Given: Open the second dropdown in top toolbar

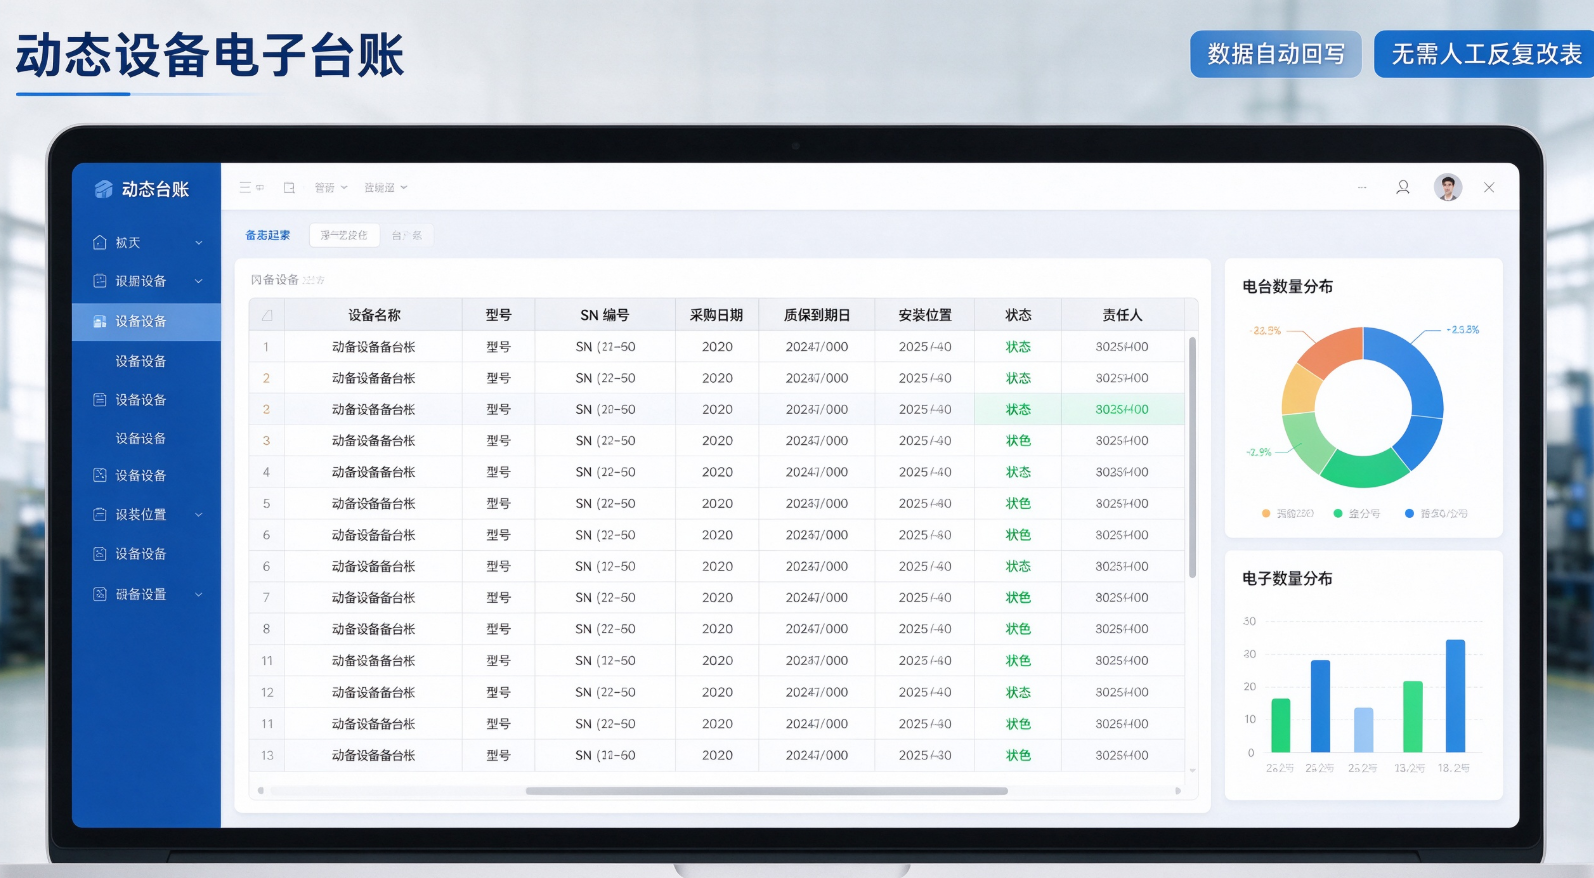Looking at the screenshot, I should point(386,188).
